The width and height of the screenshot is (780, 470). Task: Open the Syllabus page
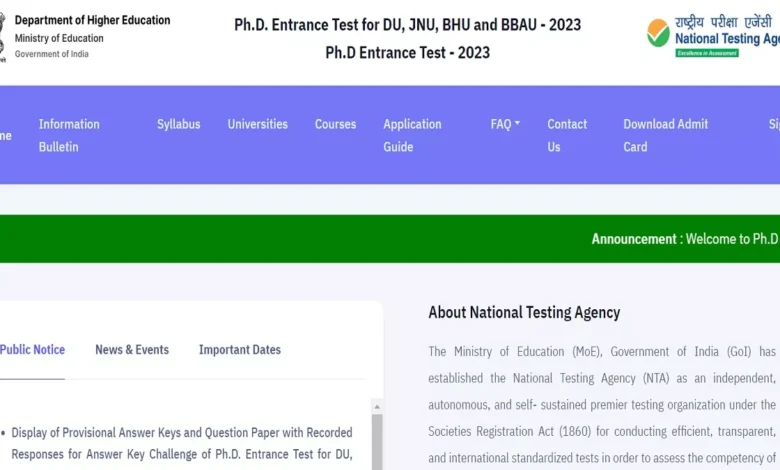[178, 124]
